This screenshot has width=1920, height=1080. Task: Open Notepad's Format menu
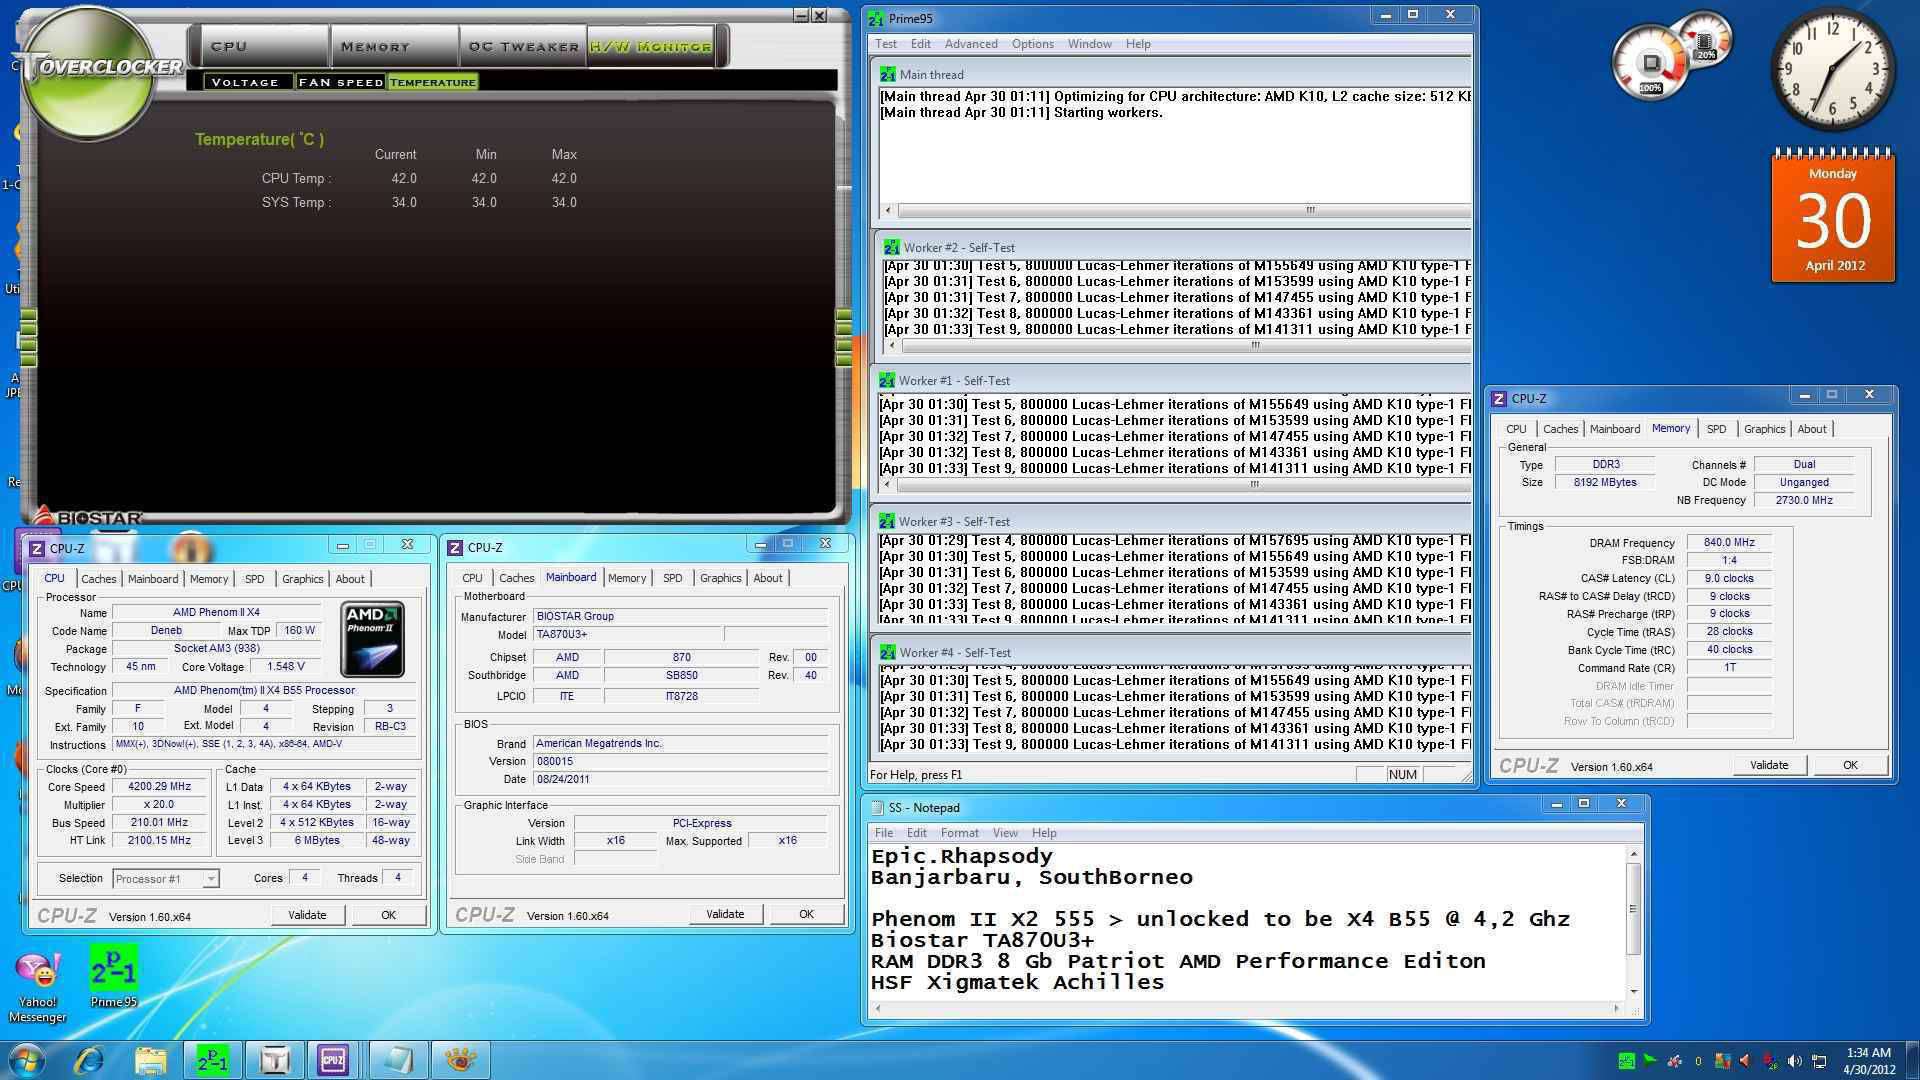[x=959, y=833]
